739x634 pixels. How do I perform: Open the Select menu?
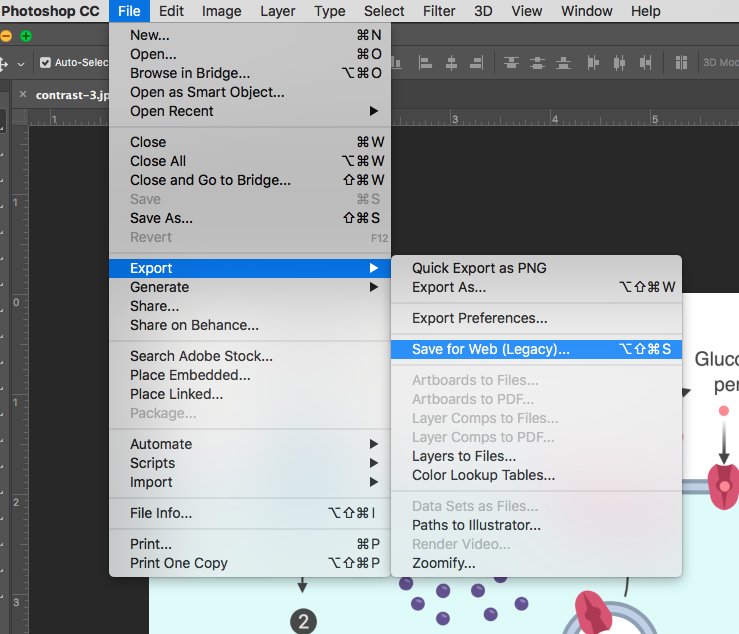(x=384, y=11)
